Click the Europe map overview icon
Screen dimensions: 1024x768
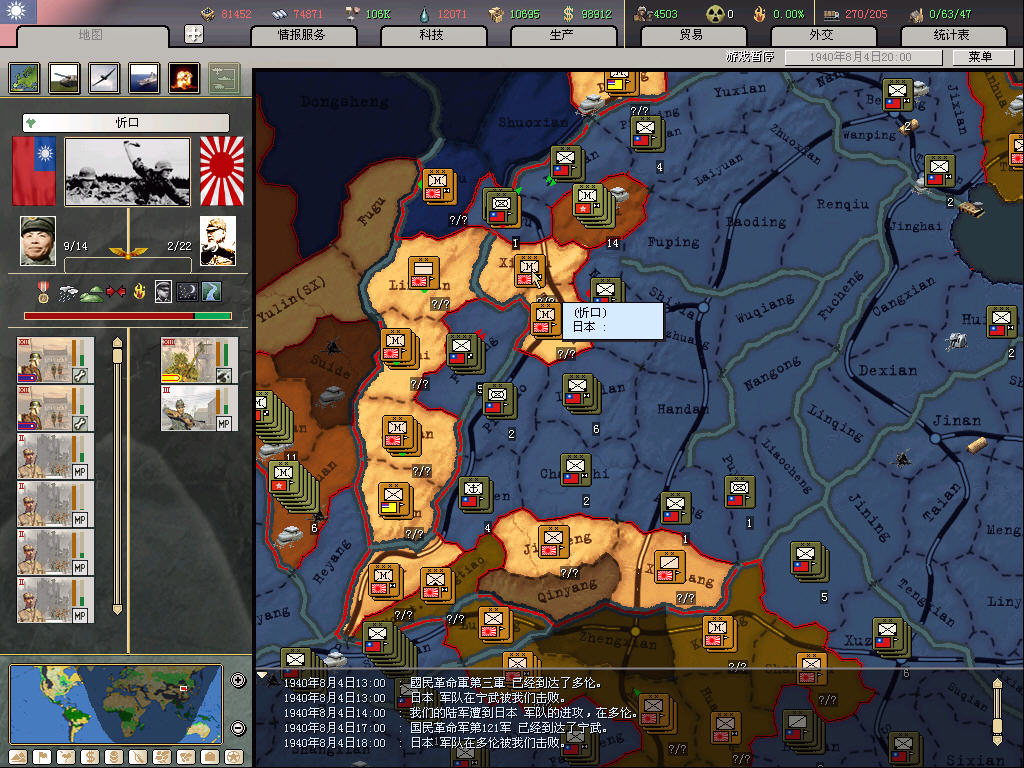click(x=24, y=78)
